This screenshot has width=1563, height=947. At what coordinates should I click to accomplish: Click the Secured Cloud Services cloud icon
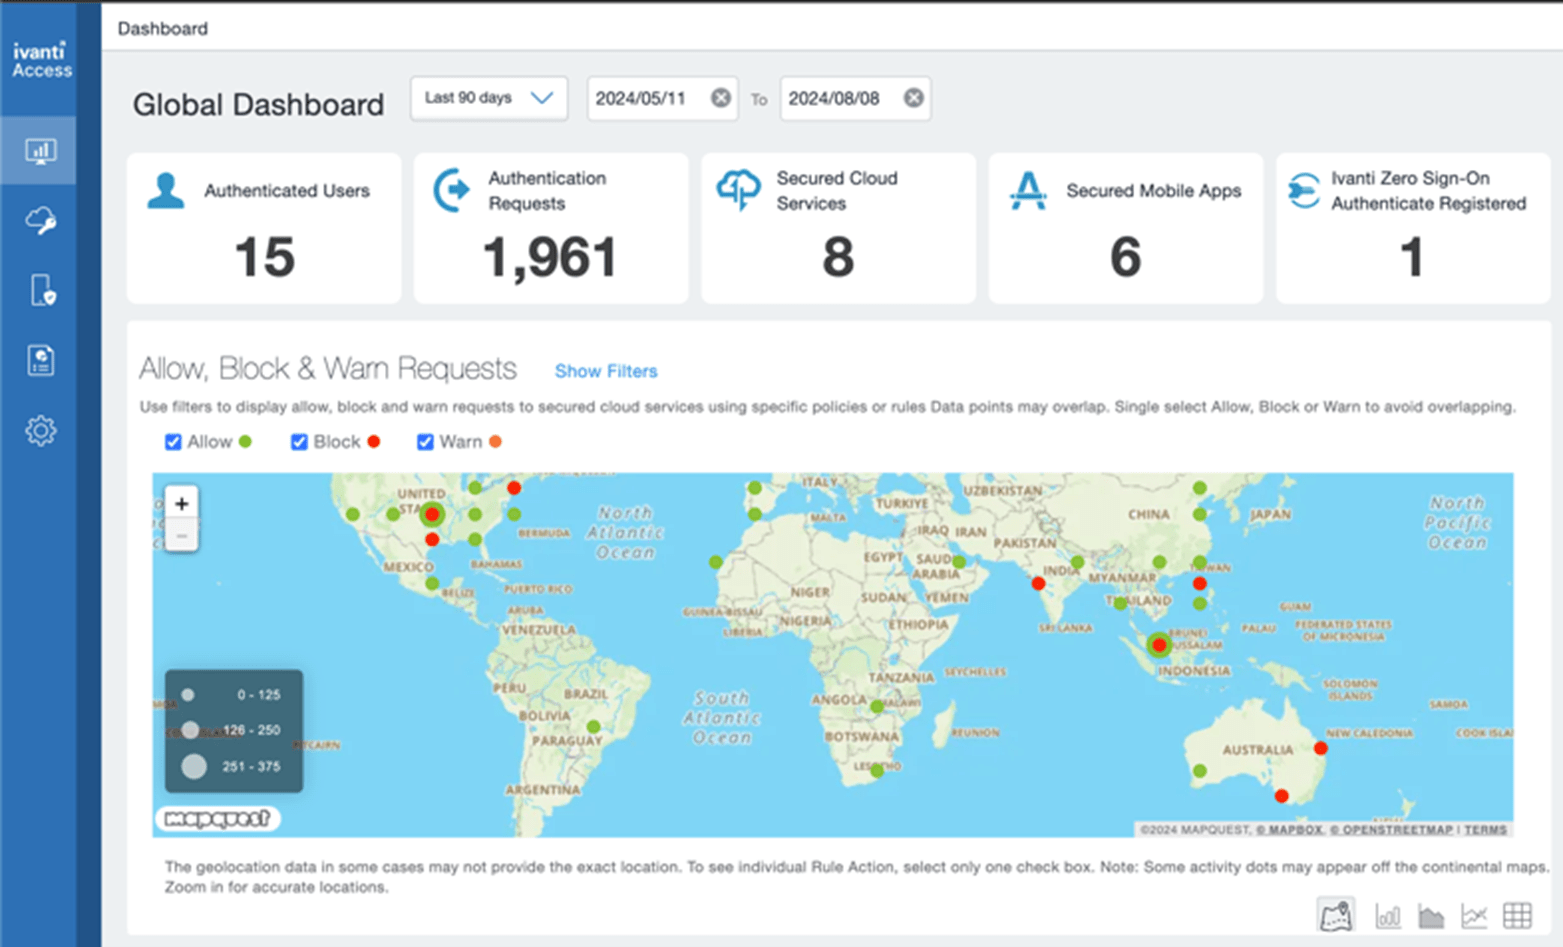point(739,189)
